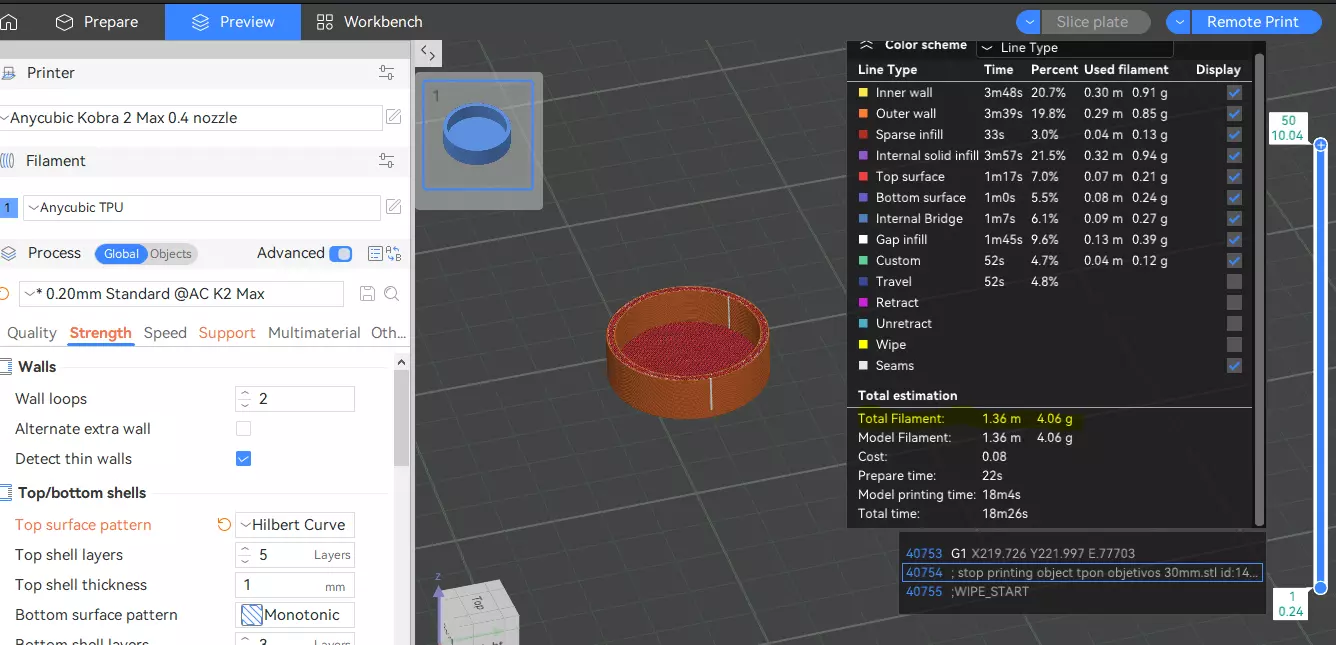Hide Outer wall lines in display
This screenshot has width=1336, height=645.
1234,113
